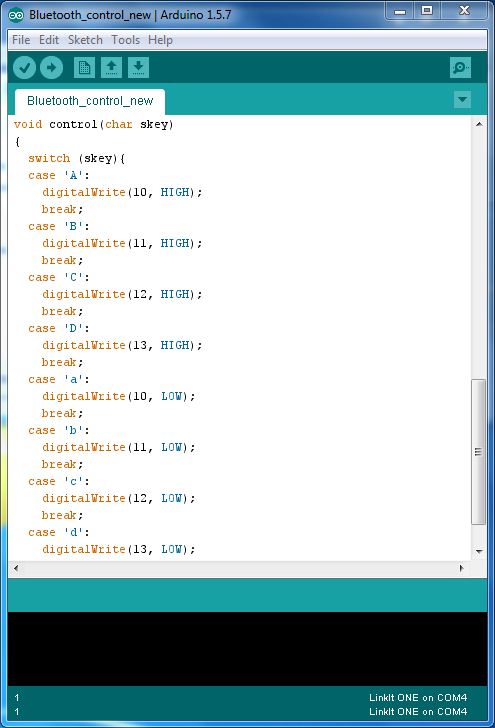The image size is (495, 728).
Task: Click the vertical scrollbar up arrow
Action: point(479,124)
